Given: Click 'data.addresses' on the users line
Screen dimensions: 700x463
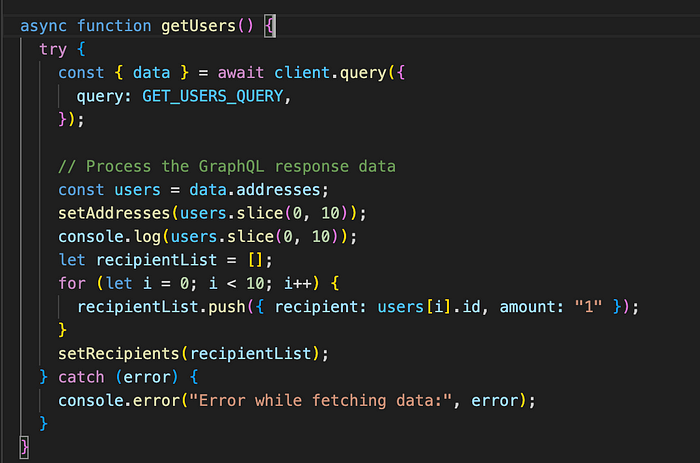Looking at the screenshot, I should click(x=254, y=190).
